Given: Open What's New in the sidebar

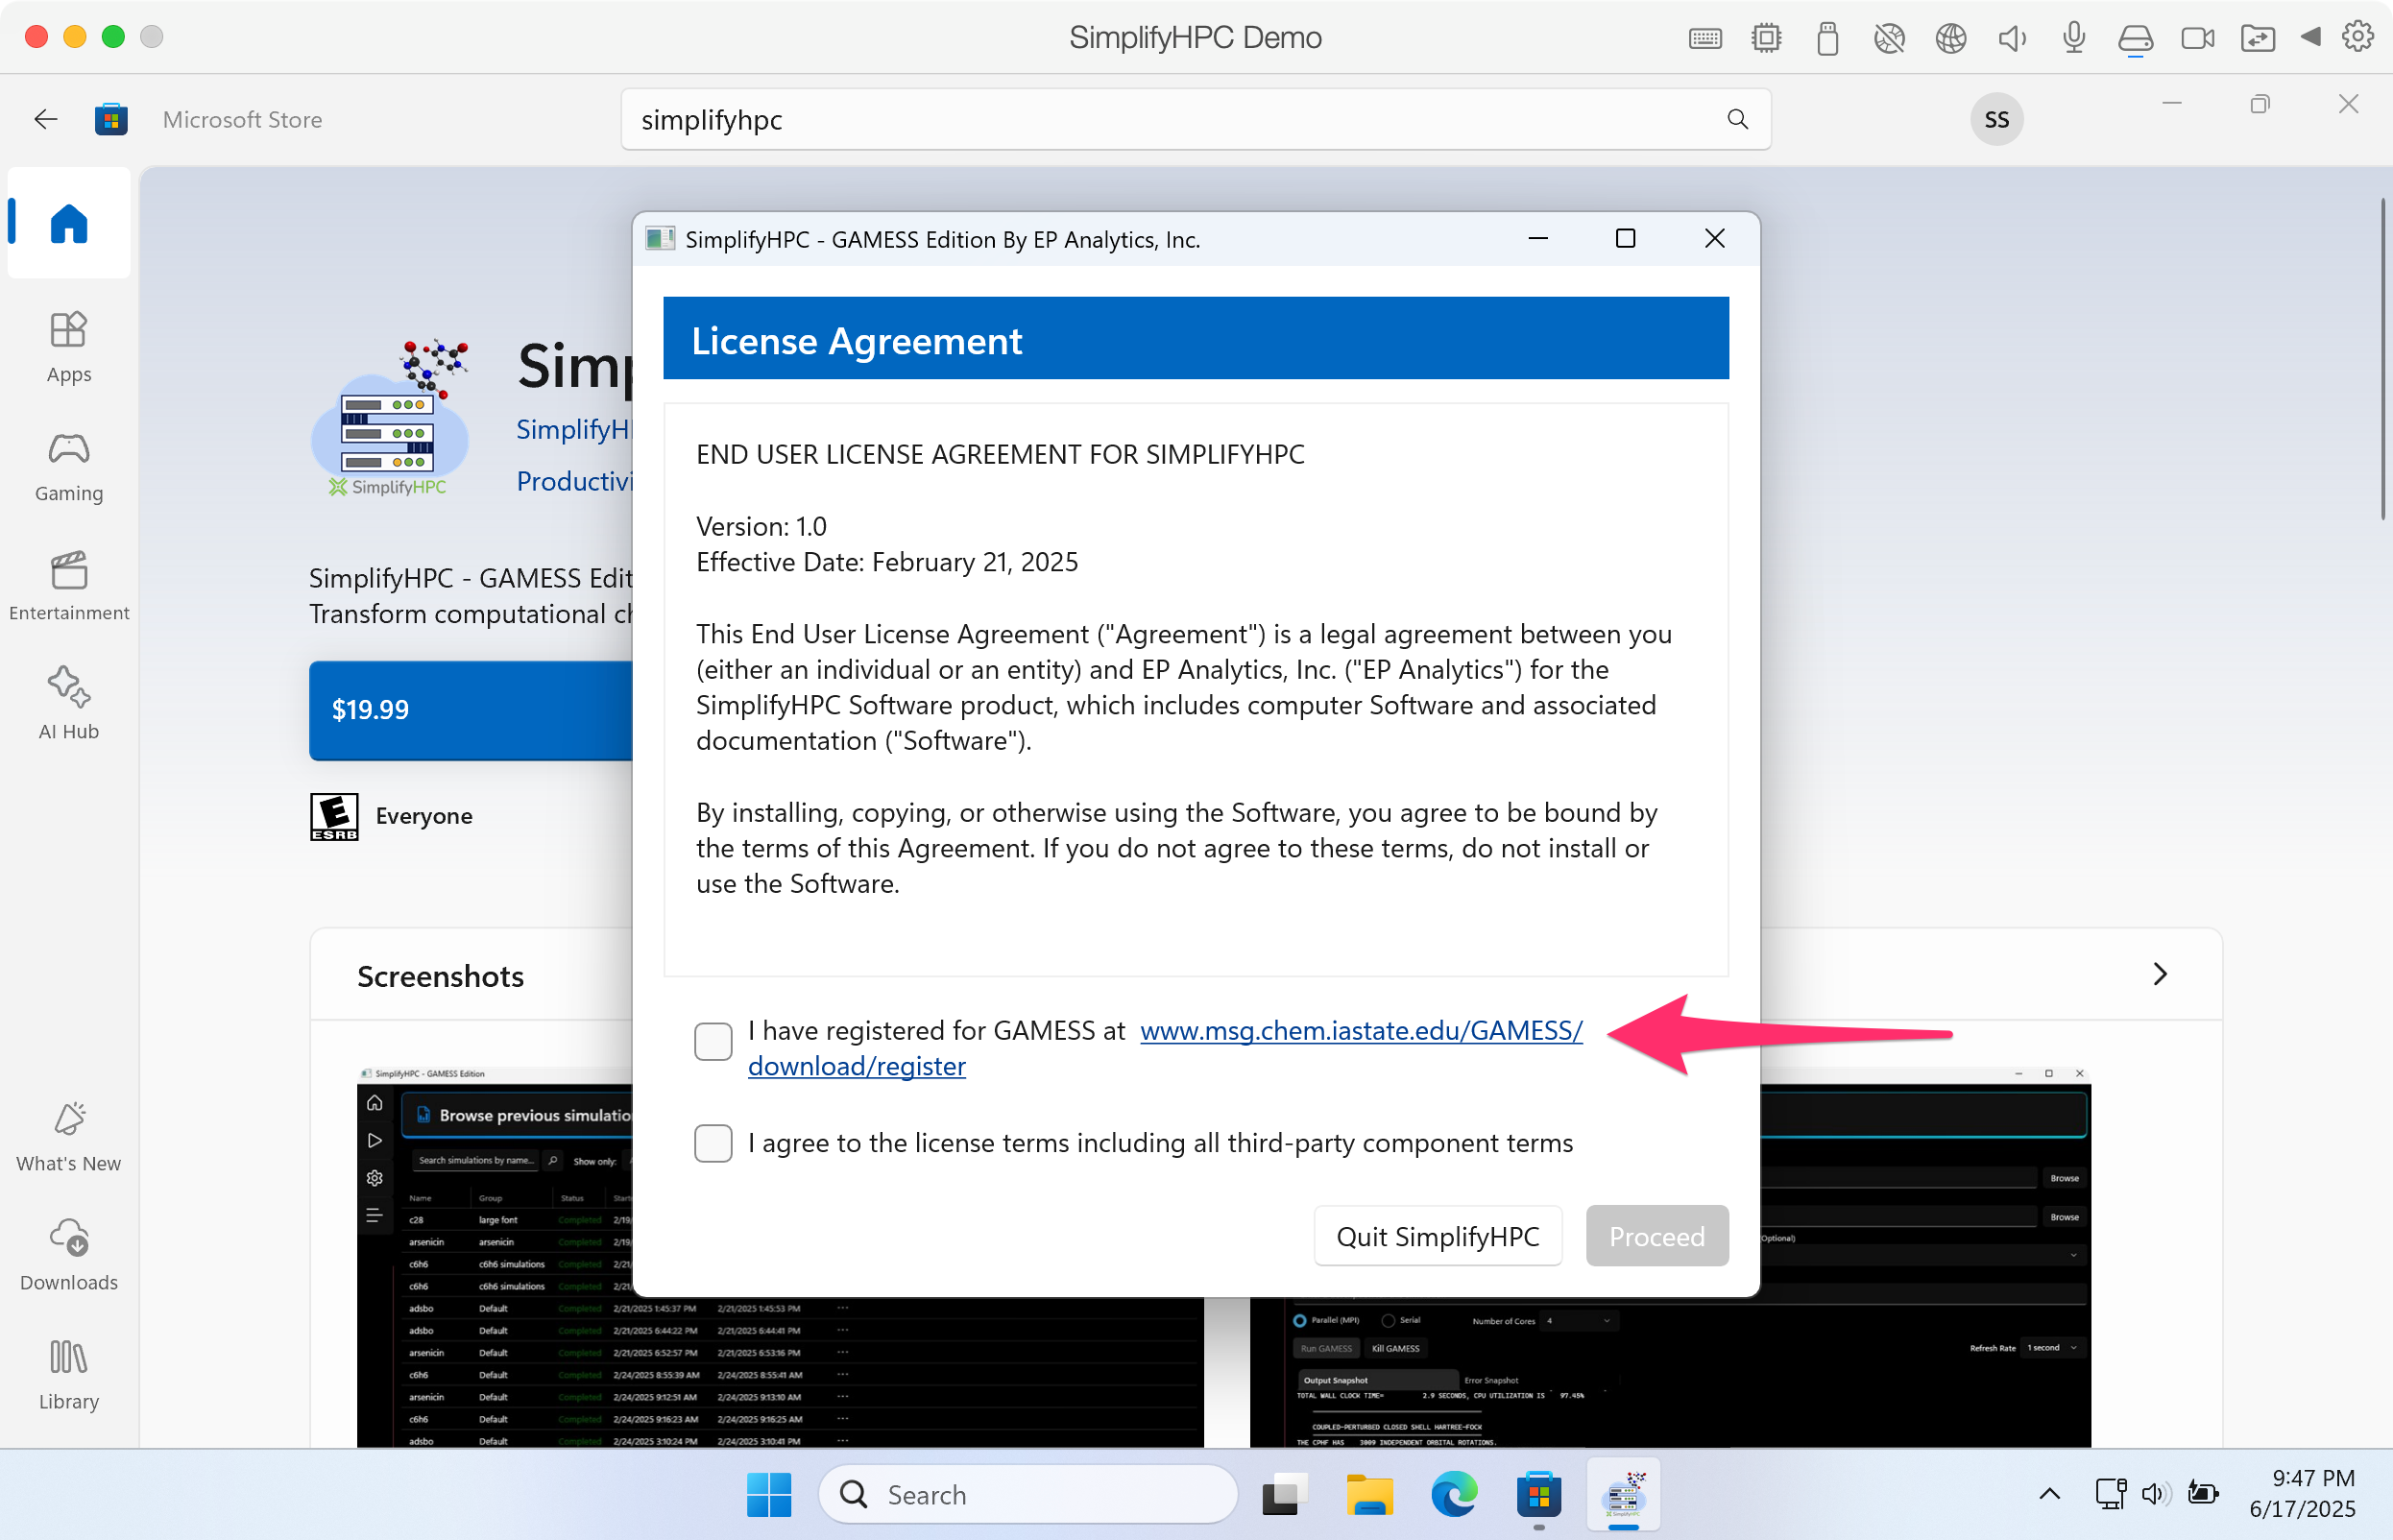Looking at the screenshot, I should tap(68, 1137).
